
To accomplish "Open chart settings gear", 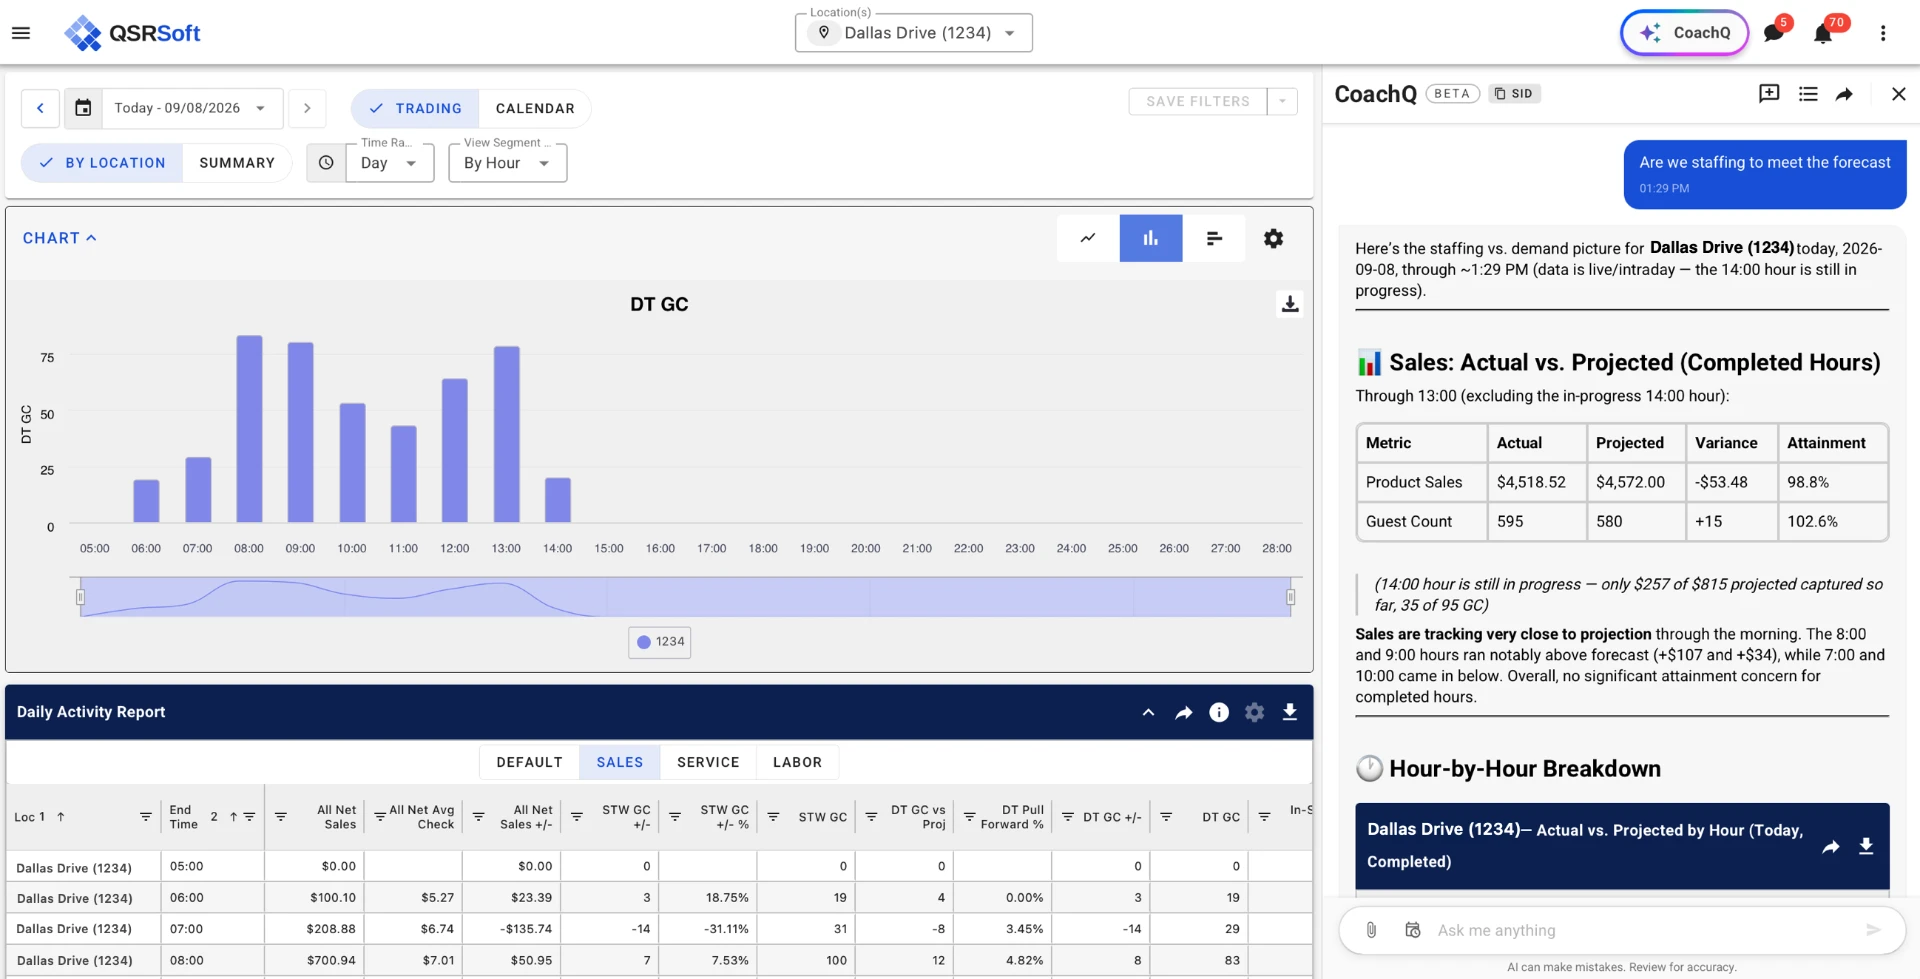I will point(1273,238).
